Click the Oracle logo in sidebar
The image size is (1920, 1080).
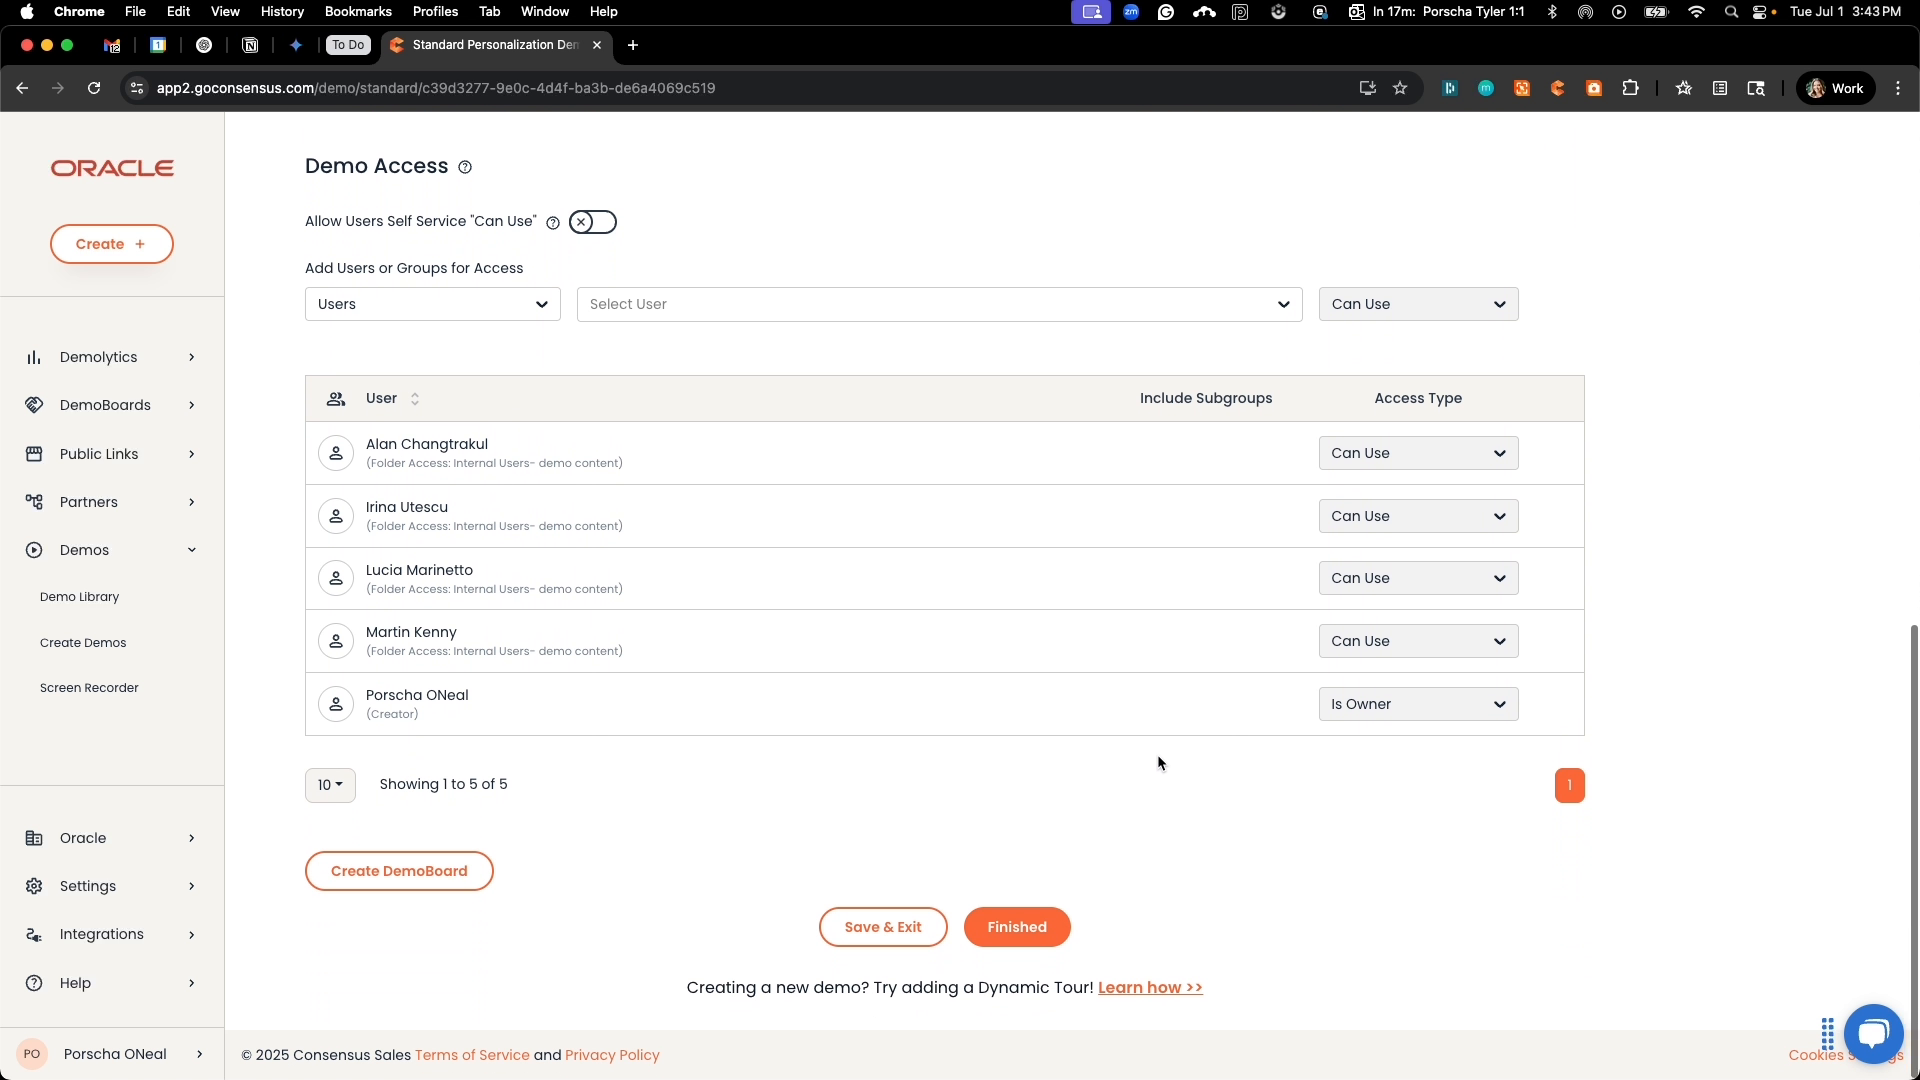click(x=112, y=168)
